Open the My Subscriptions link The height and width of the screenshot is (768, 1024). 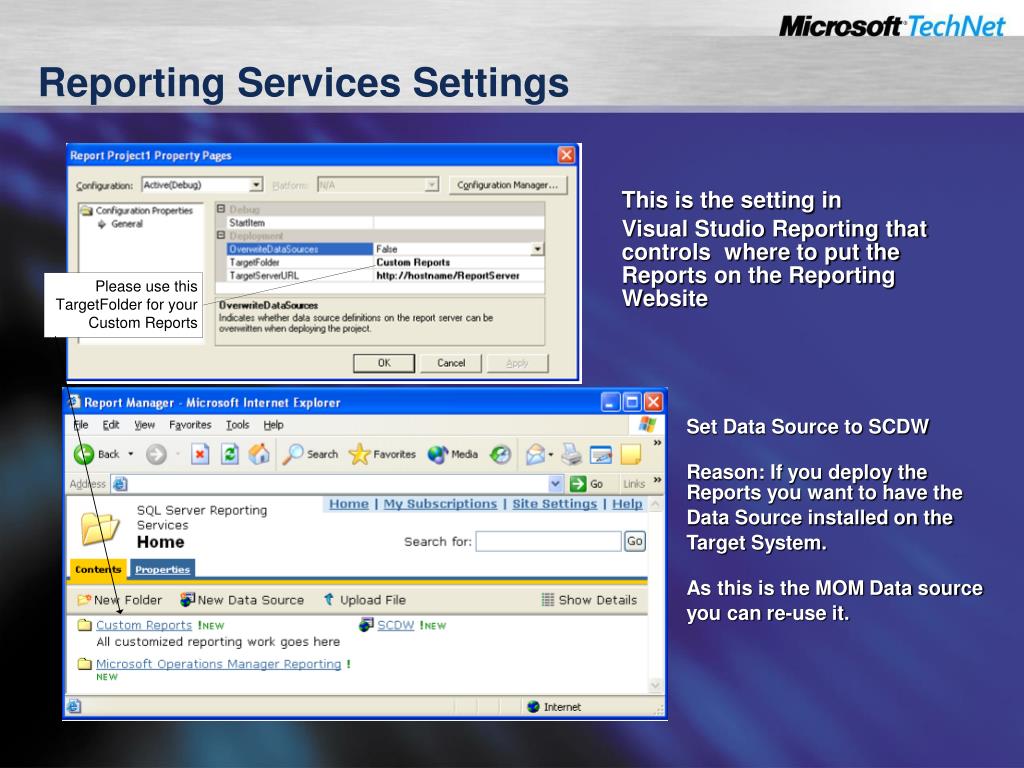(x=440, y=504)
